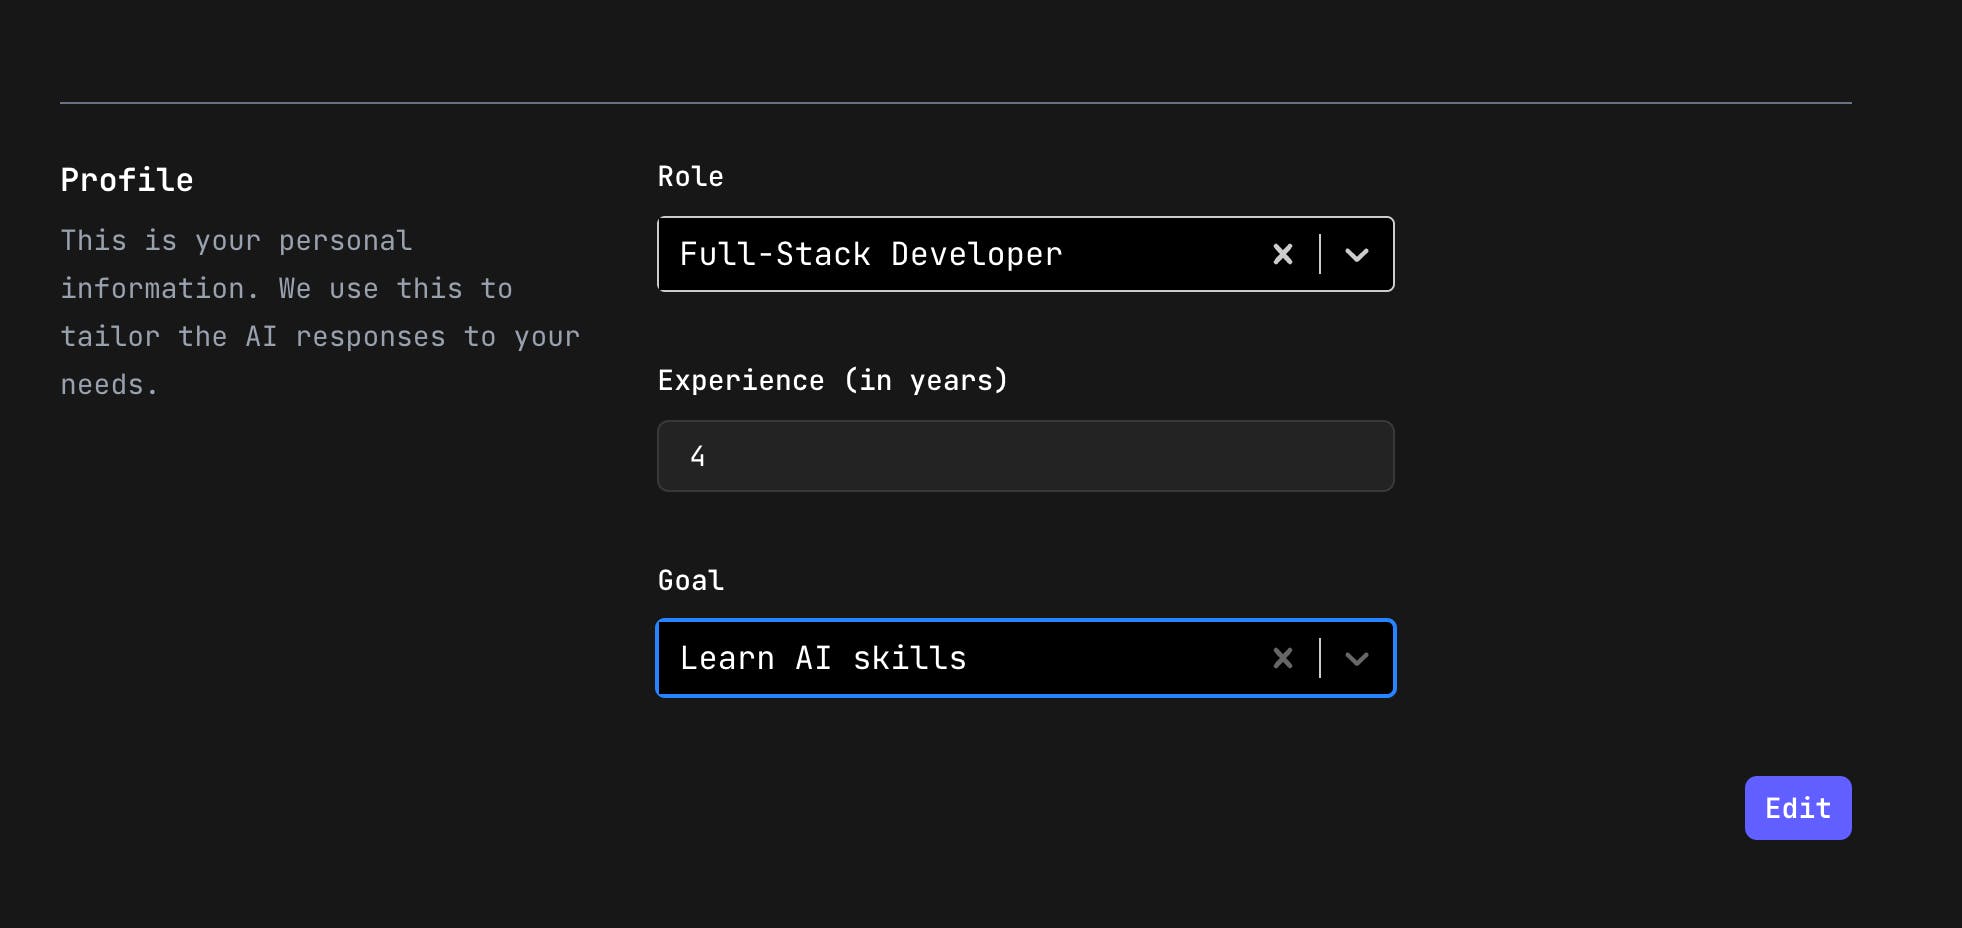
Task: Click the divider beside the Goal chevron
Action: coord(1320,658)
